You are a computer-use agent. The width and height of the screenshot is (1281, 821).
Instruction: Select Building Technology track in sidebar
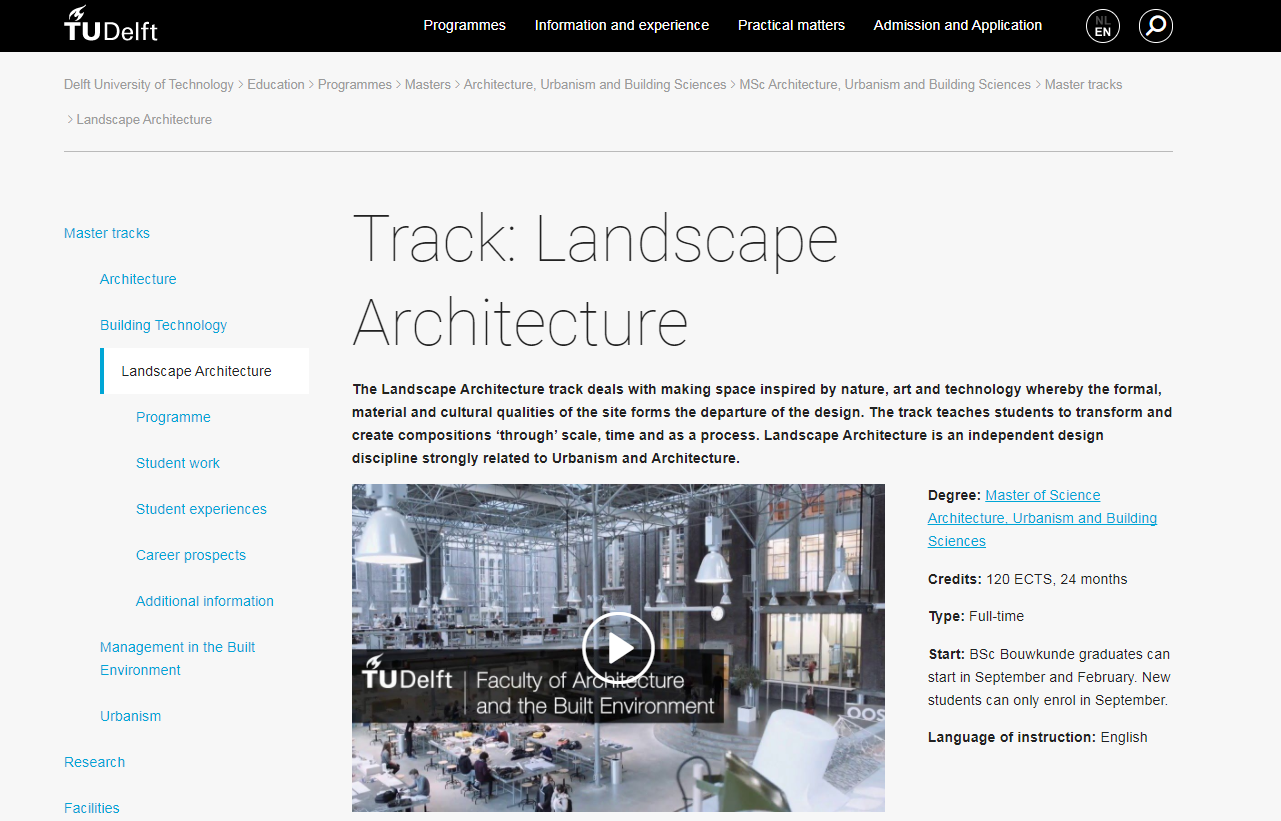[x=163, y=325]
